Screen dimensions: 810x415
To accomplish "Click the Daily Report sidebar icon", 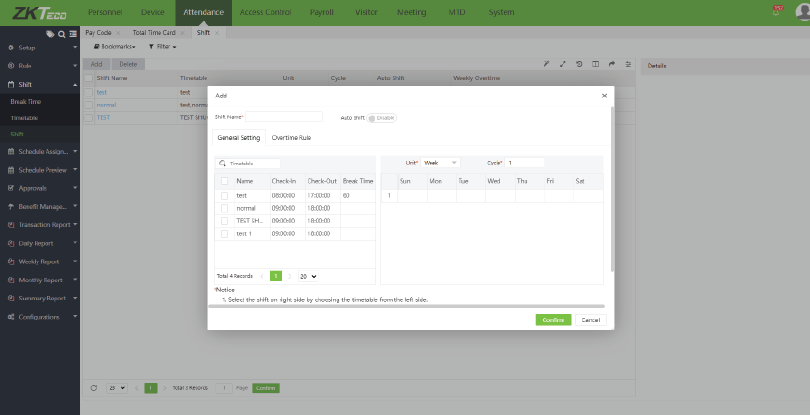I will point(10,243).
